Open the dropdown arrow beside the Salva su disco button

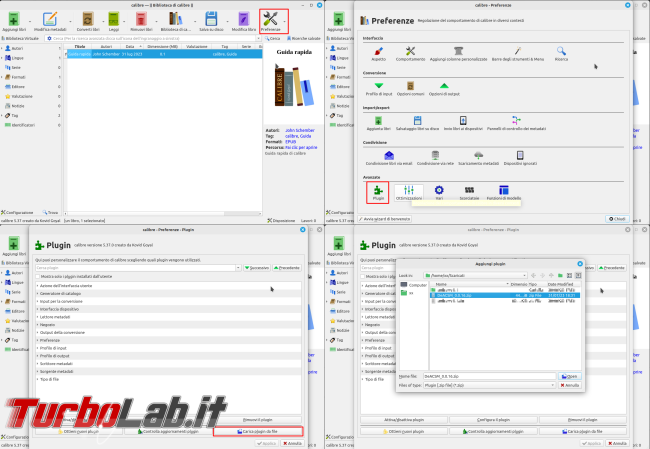[x=227, y=21]
